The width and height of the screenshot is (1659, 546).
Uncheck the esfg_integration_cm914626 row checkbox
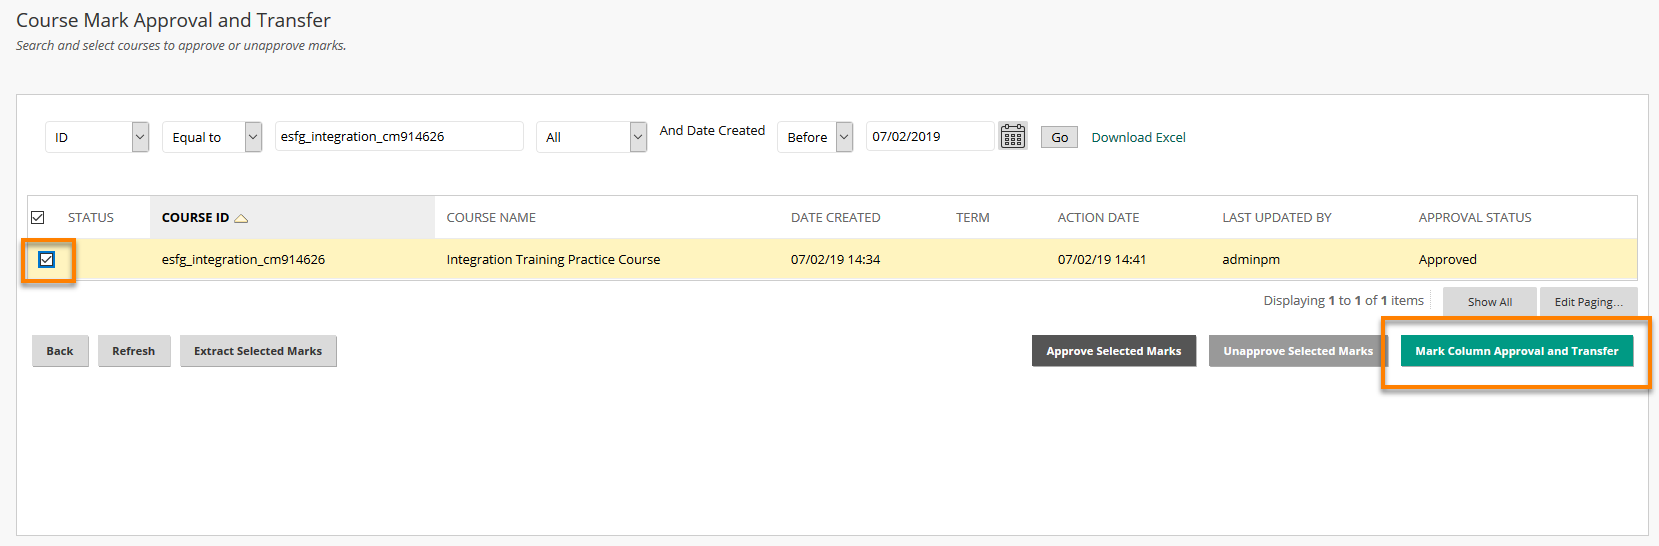pos(46,259)
